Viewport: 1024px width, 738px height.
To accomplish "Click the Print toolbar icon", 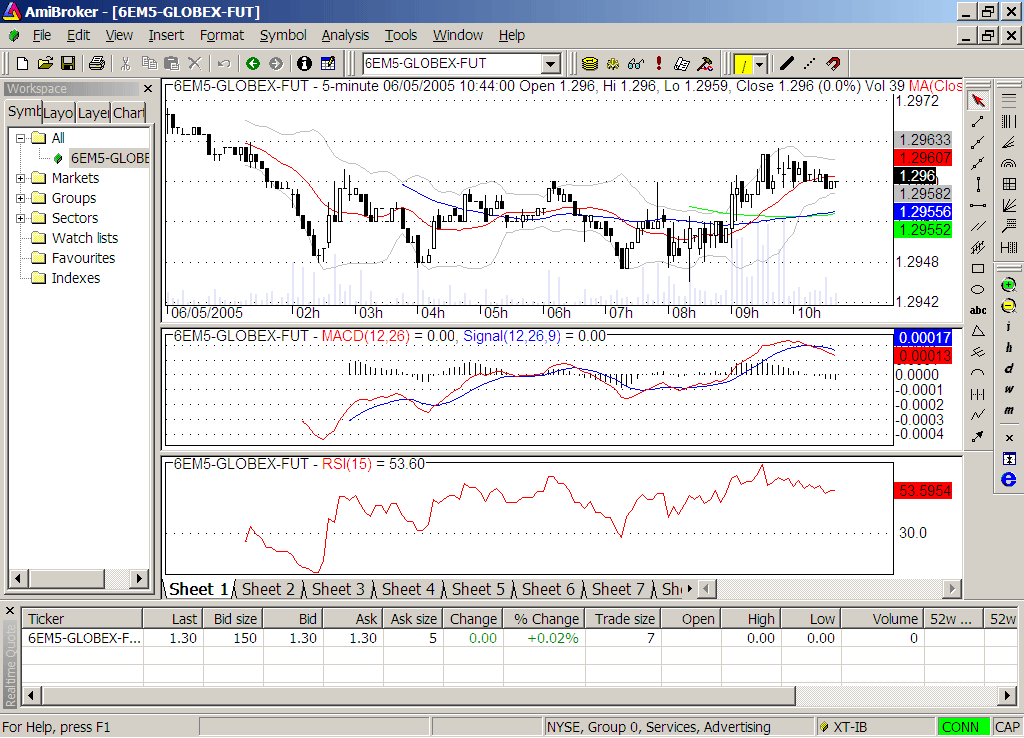I will point(97,64).
